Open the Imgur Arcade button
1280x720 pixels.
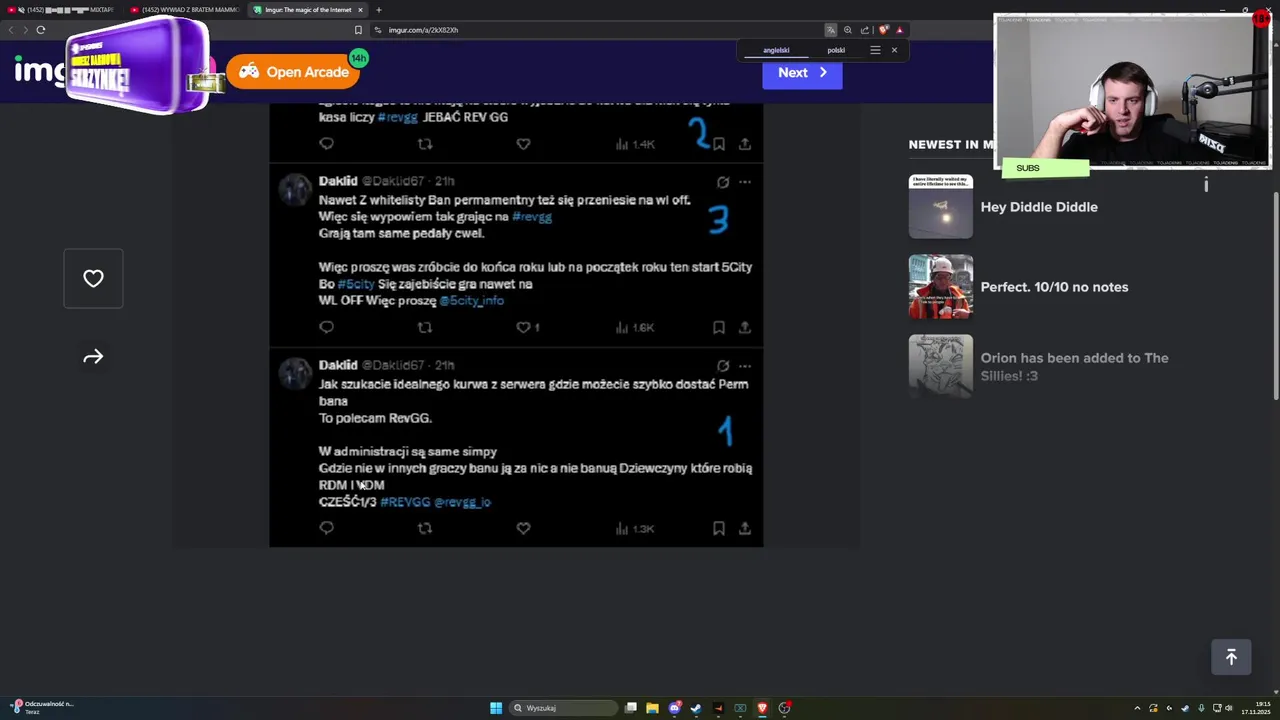pyautogui.click(x=293, y=72)
